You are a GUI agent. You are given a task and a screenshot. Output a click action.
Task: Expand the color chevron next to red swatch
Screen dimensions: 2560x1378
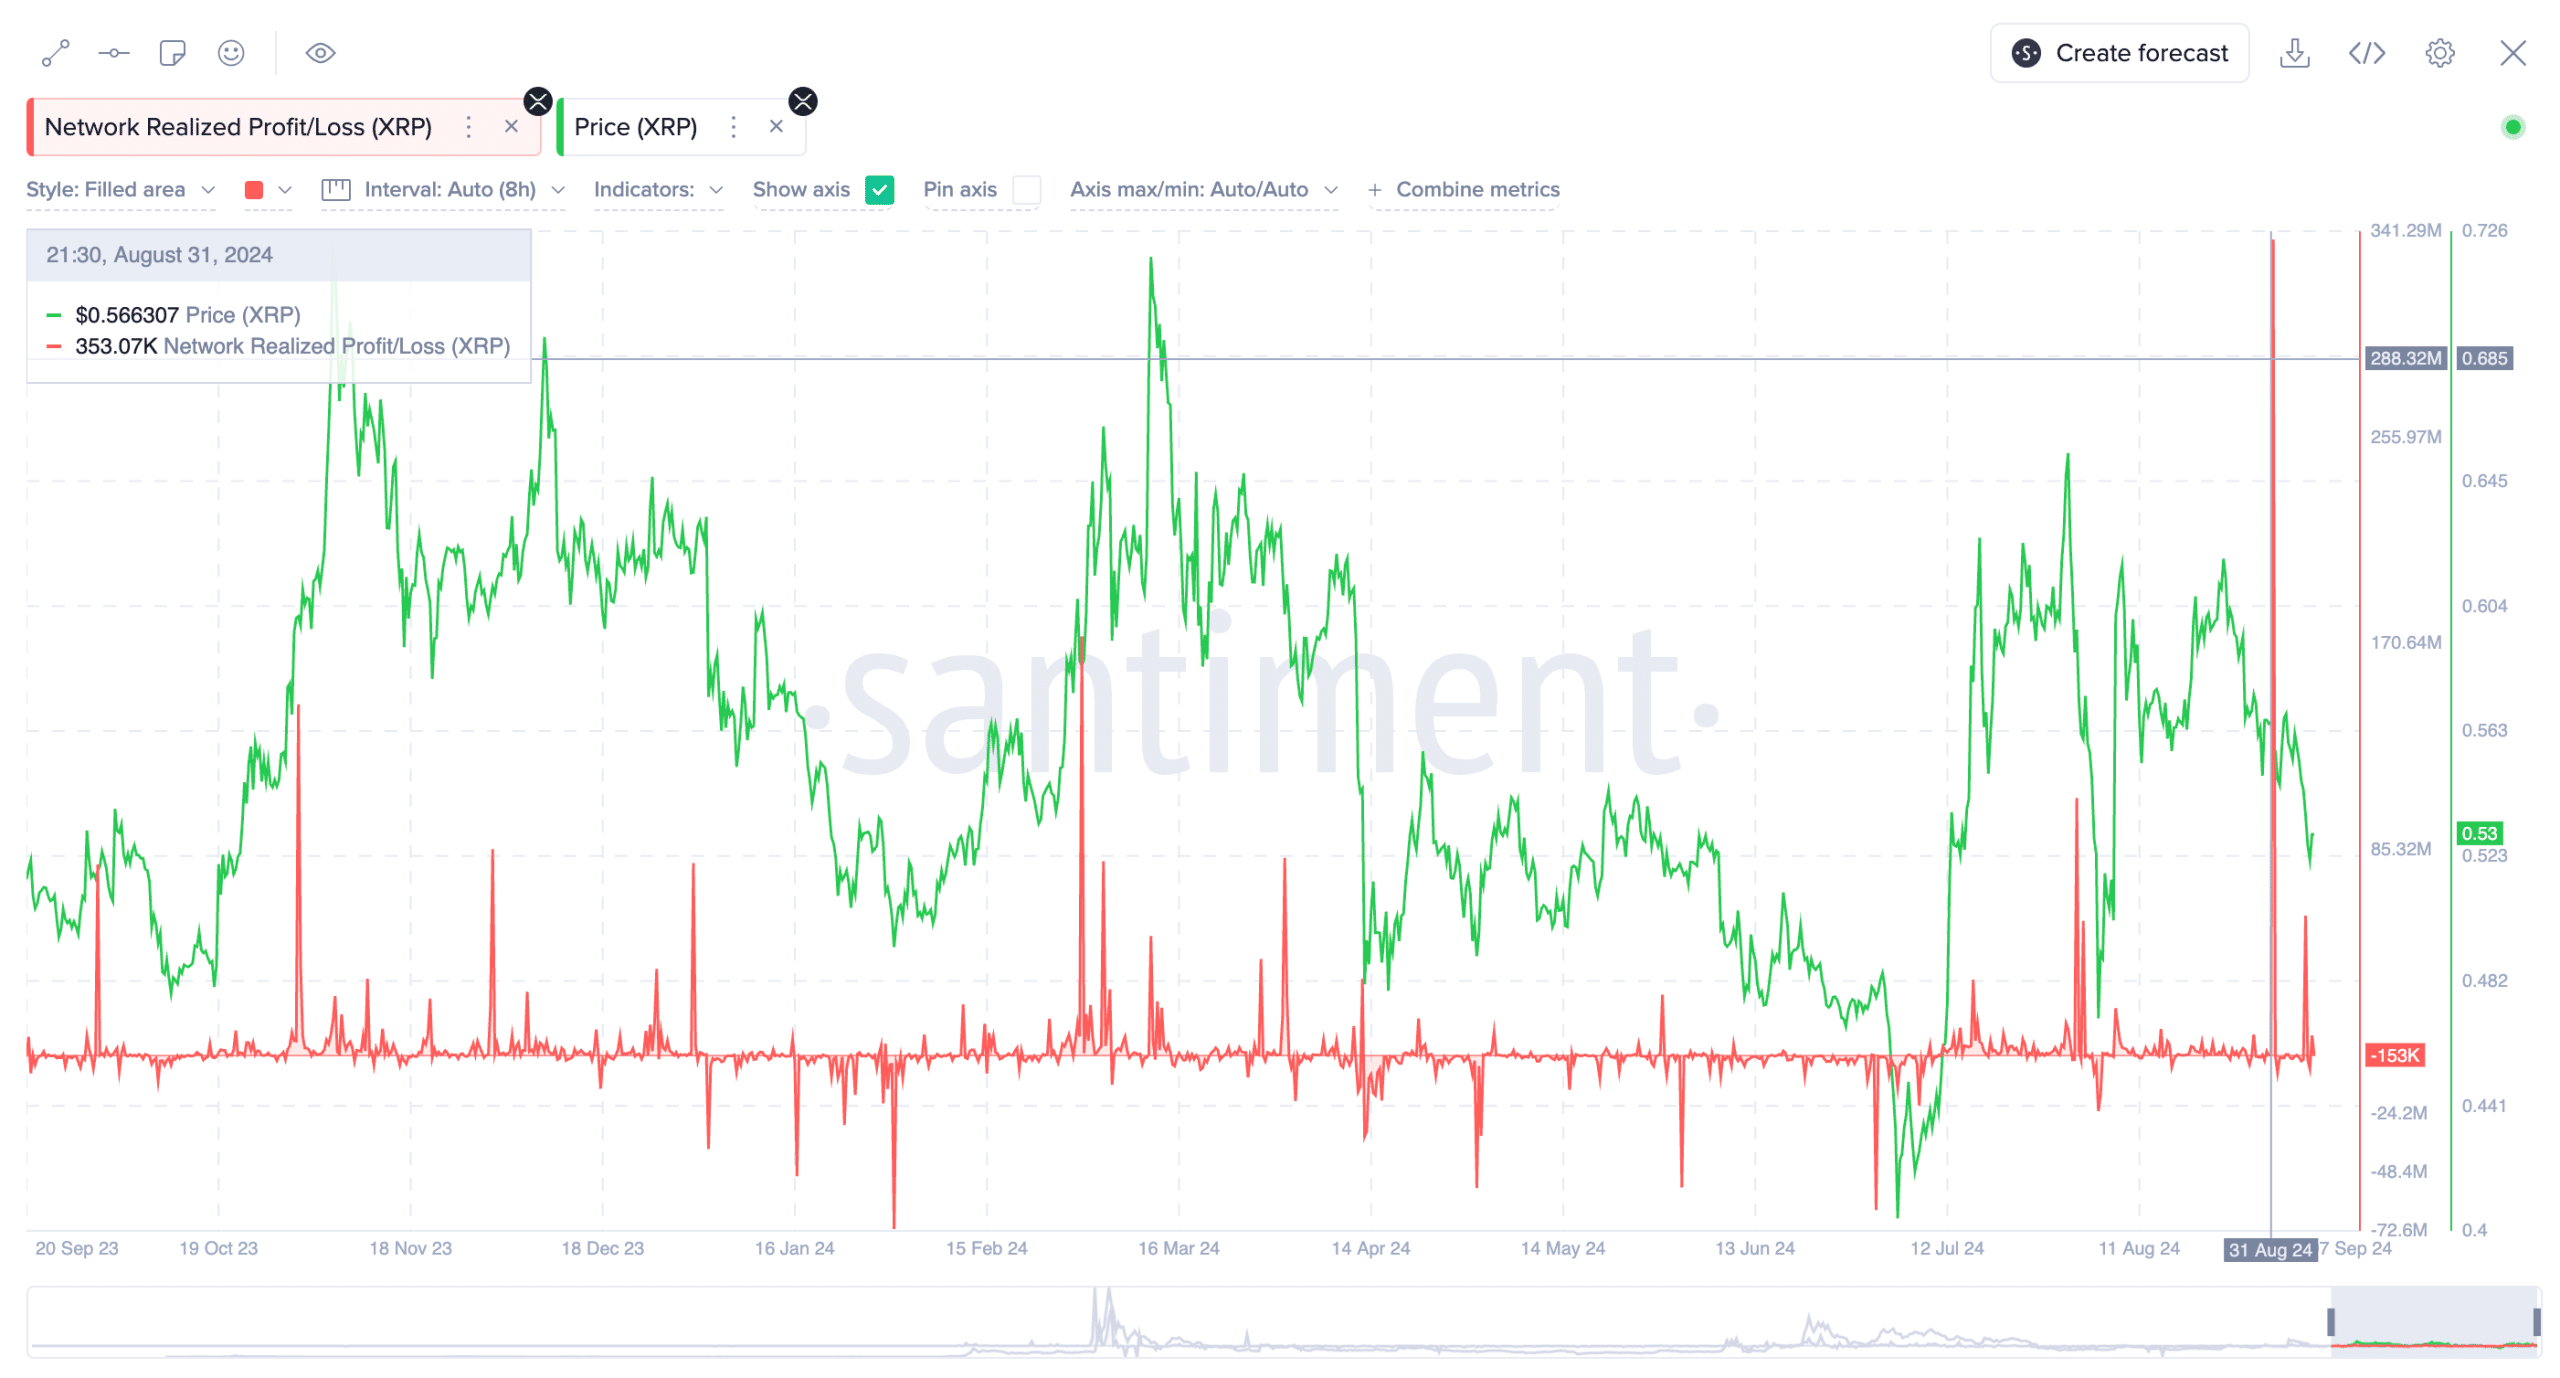[285, 190]
